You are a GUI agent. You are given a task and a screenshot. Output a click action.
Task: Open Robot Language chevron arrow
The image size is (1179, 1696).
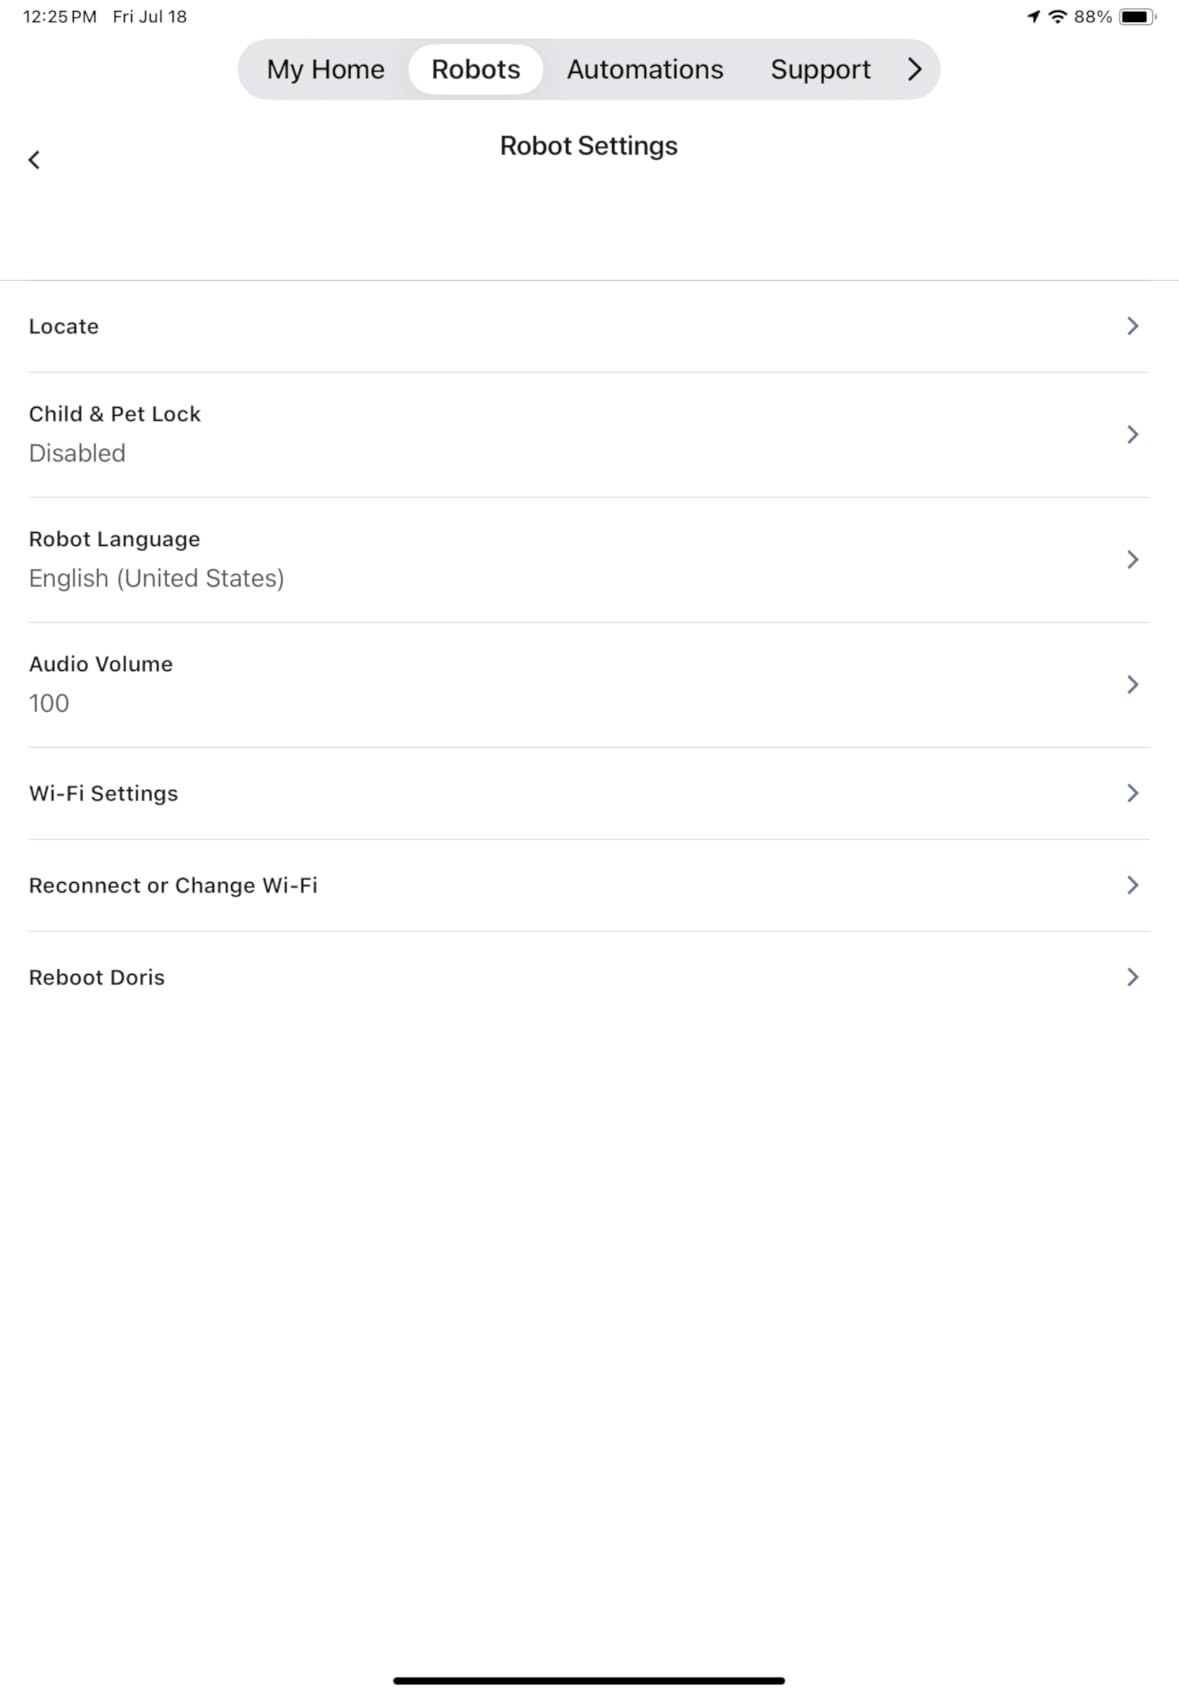tap(1132, 559)
